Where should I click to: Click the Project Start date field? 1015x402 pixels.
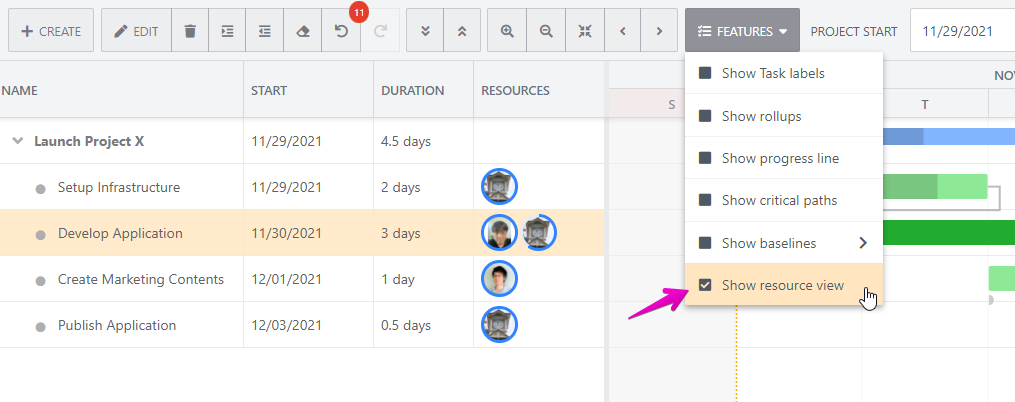pyautogui.click(x=960, y=31)
